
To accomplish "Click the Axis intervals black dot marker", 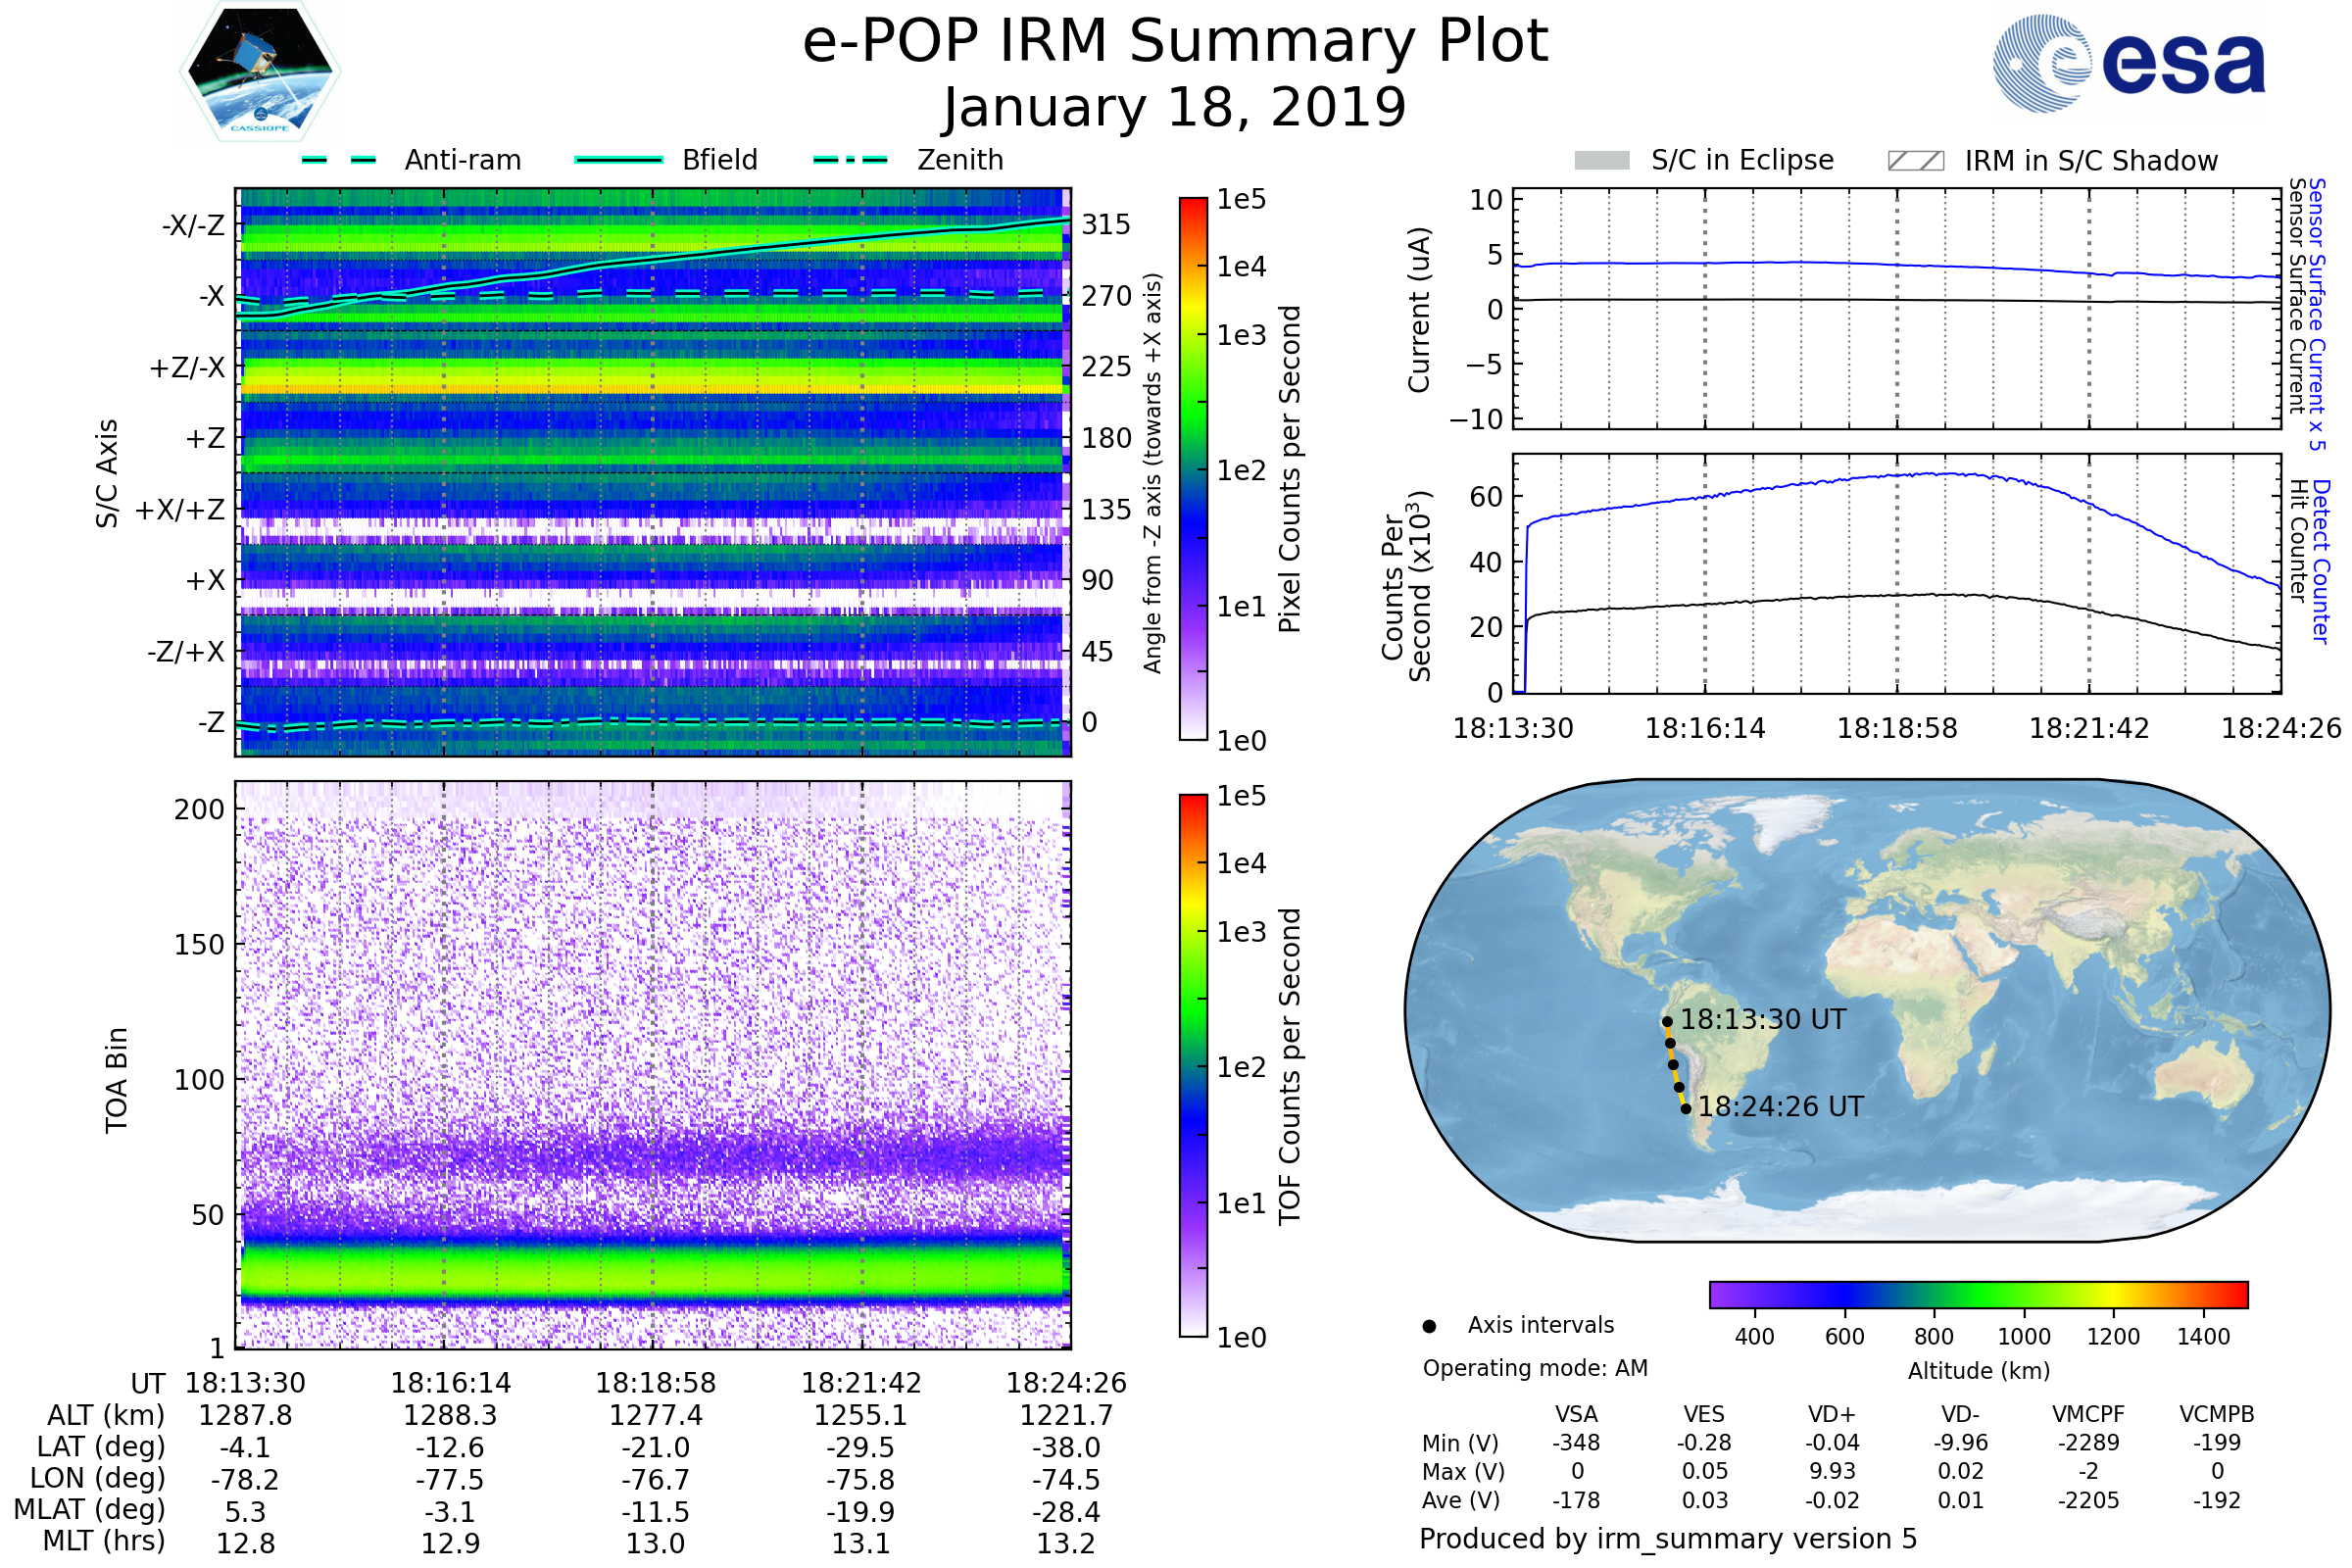I will [1429, 1326].
